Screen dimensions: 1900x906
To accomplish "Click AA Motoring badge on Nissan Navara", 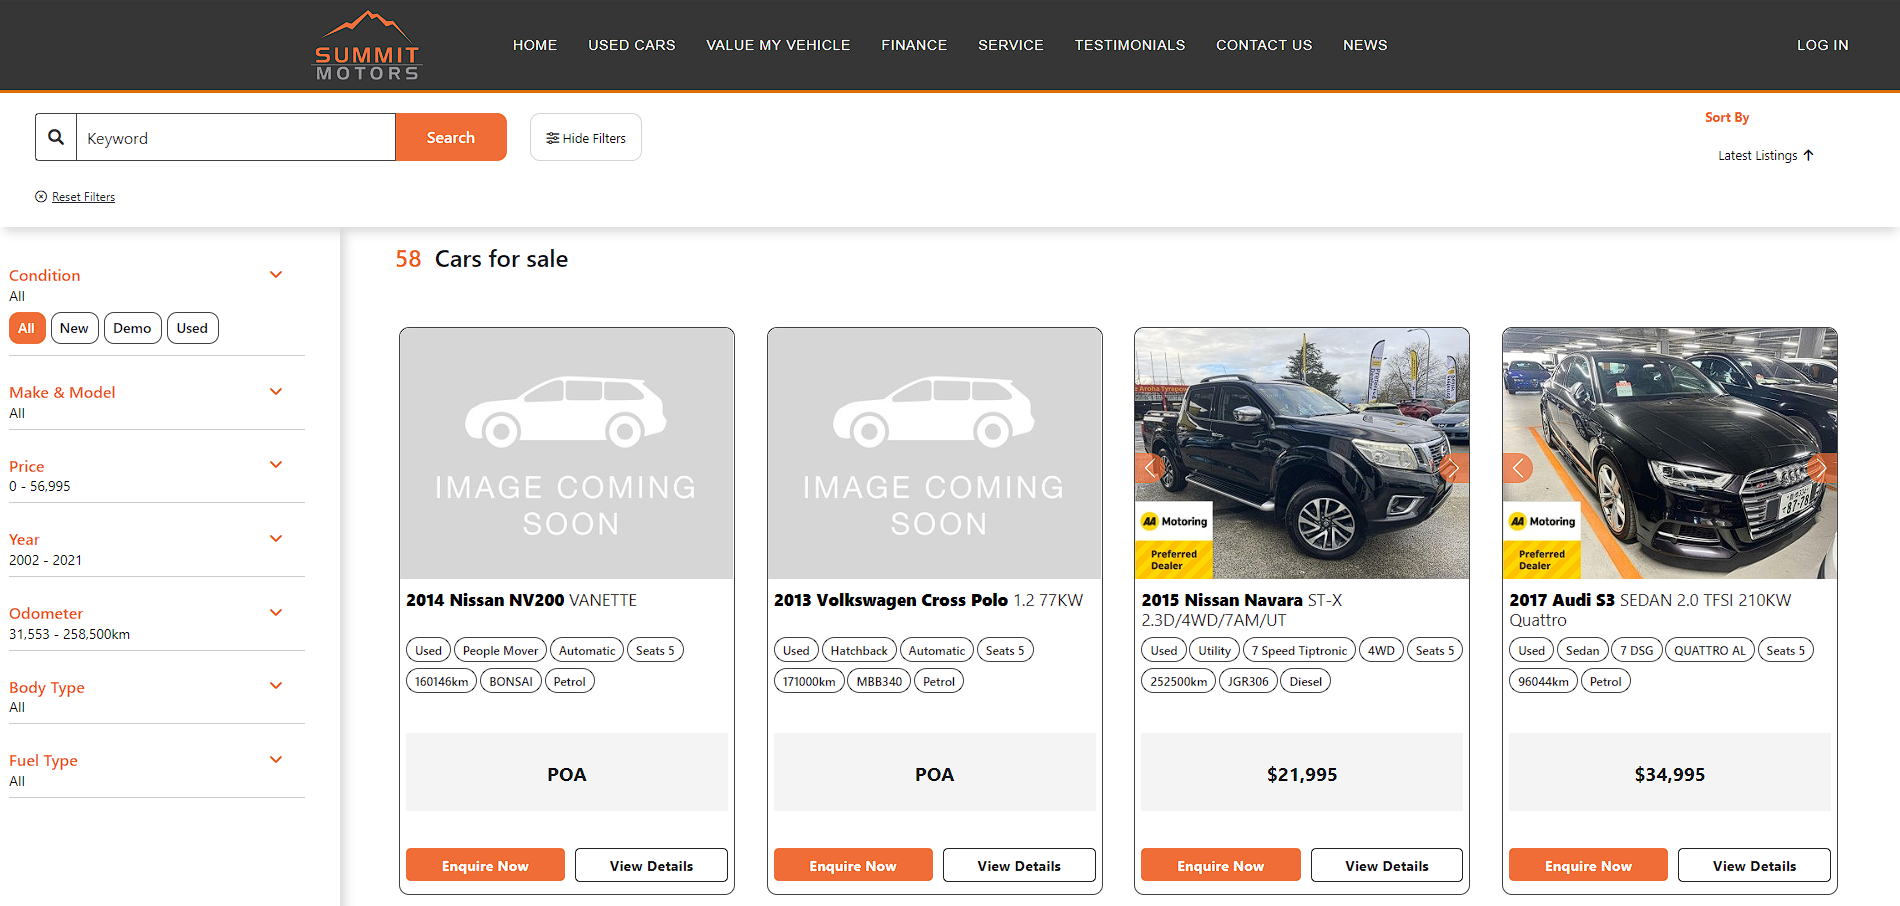I will [x=1174, y=540].
